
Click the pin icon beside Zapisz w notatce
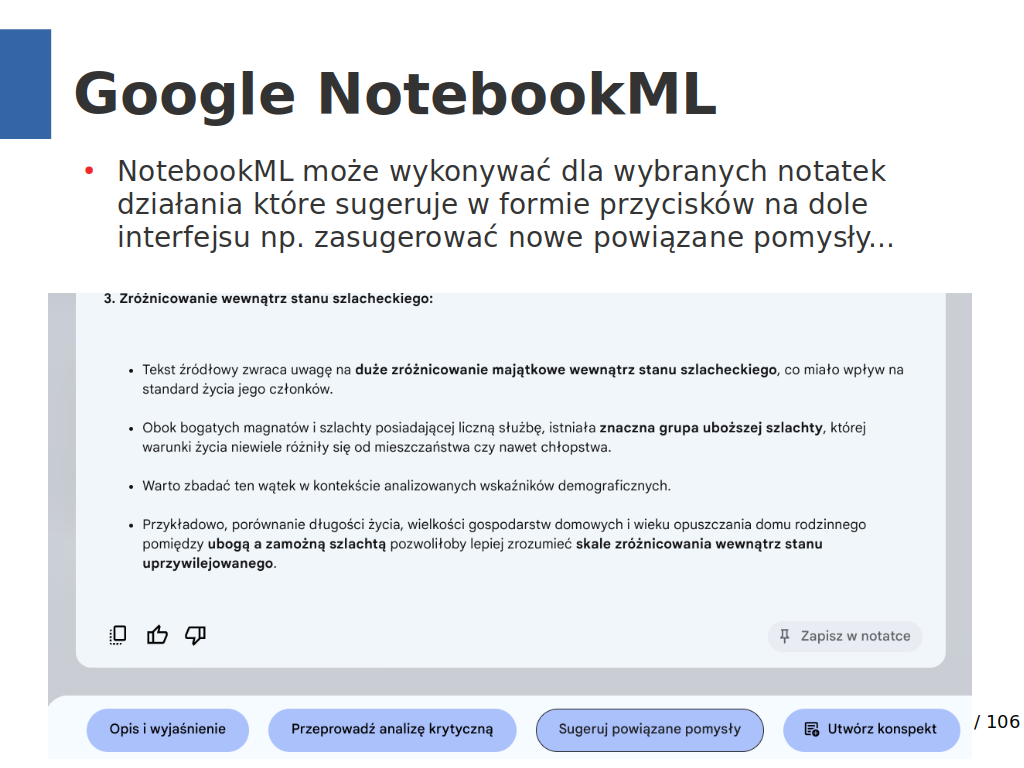click(x=785, y=636)
